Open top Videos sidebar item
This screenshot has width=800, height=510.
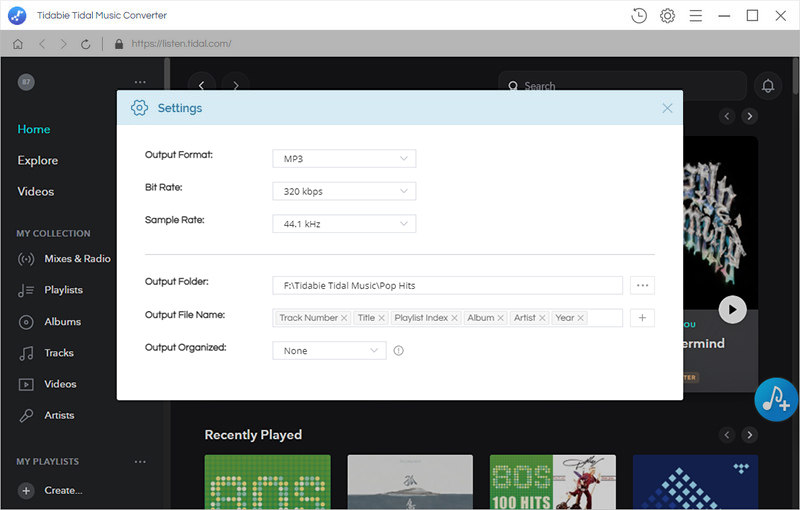point(35,191)
